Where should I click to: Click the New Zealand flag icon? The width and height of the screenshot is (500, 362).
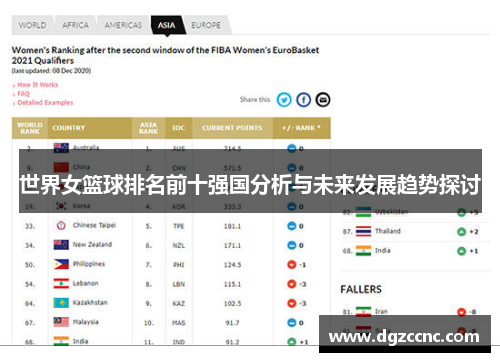[61, 245]
